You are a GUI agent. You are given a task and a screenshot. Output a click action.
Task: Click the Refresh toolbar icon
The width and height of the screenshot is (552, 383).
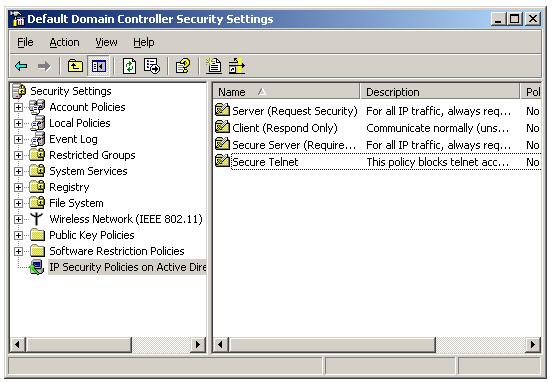tap(129, 66)
